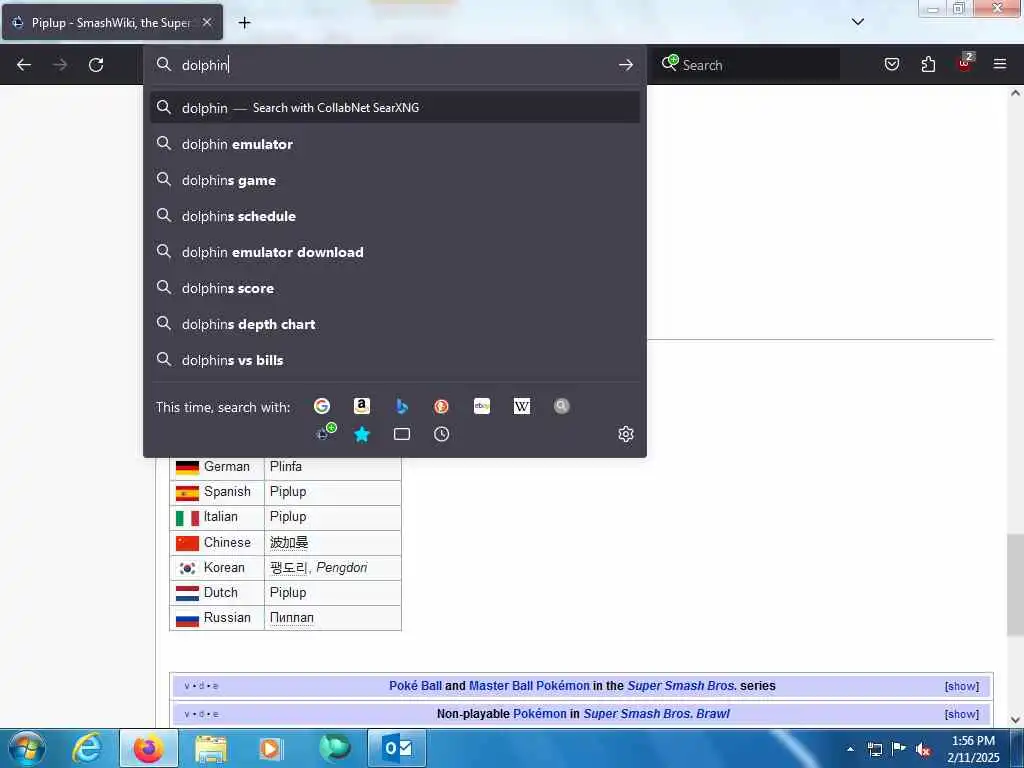This screenshot has width=1024, height=768.
Task: Pick the 'dolphin emulator' suggestion
Action: (395, 144)
